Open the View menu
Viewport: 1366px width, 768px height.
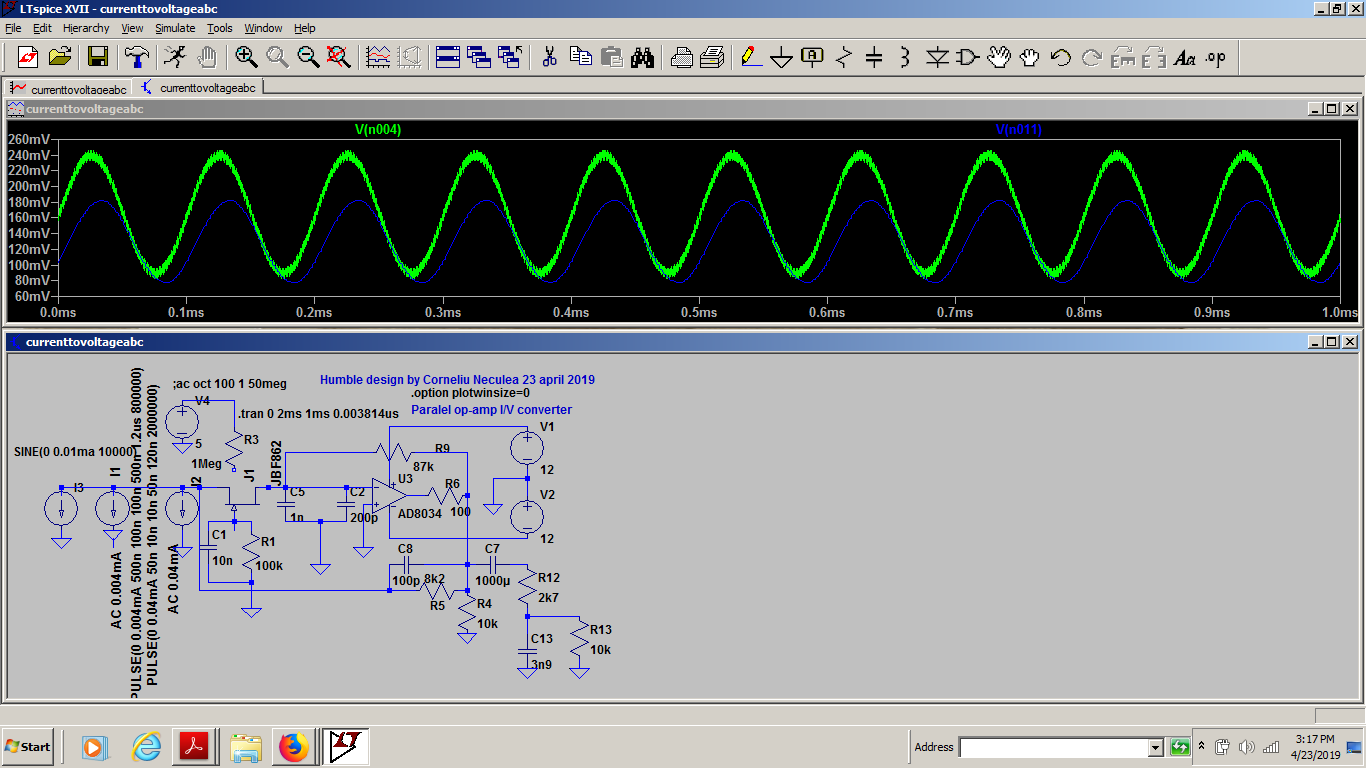point(133,28)
